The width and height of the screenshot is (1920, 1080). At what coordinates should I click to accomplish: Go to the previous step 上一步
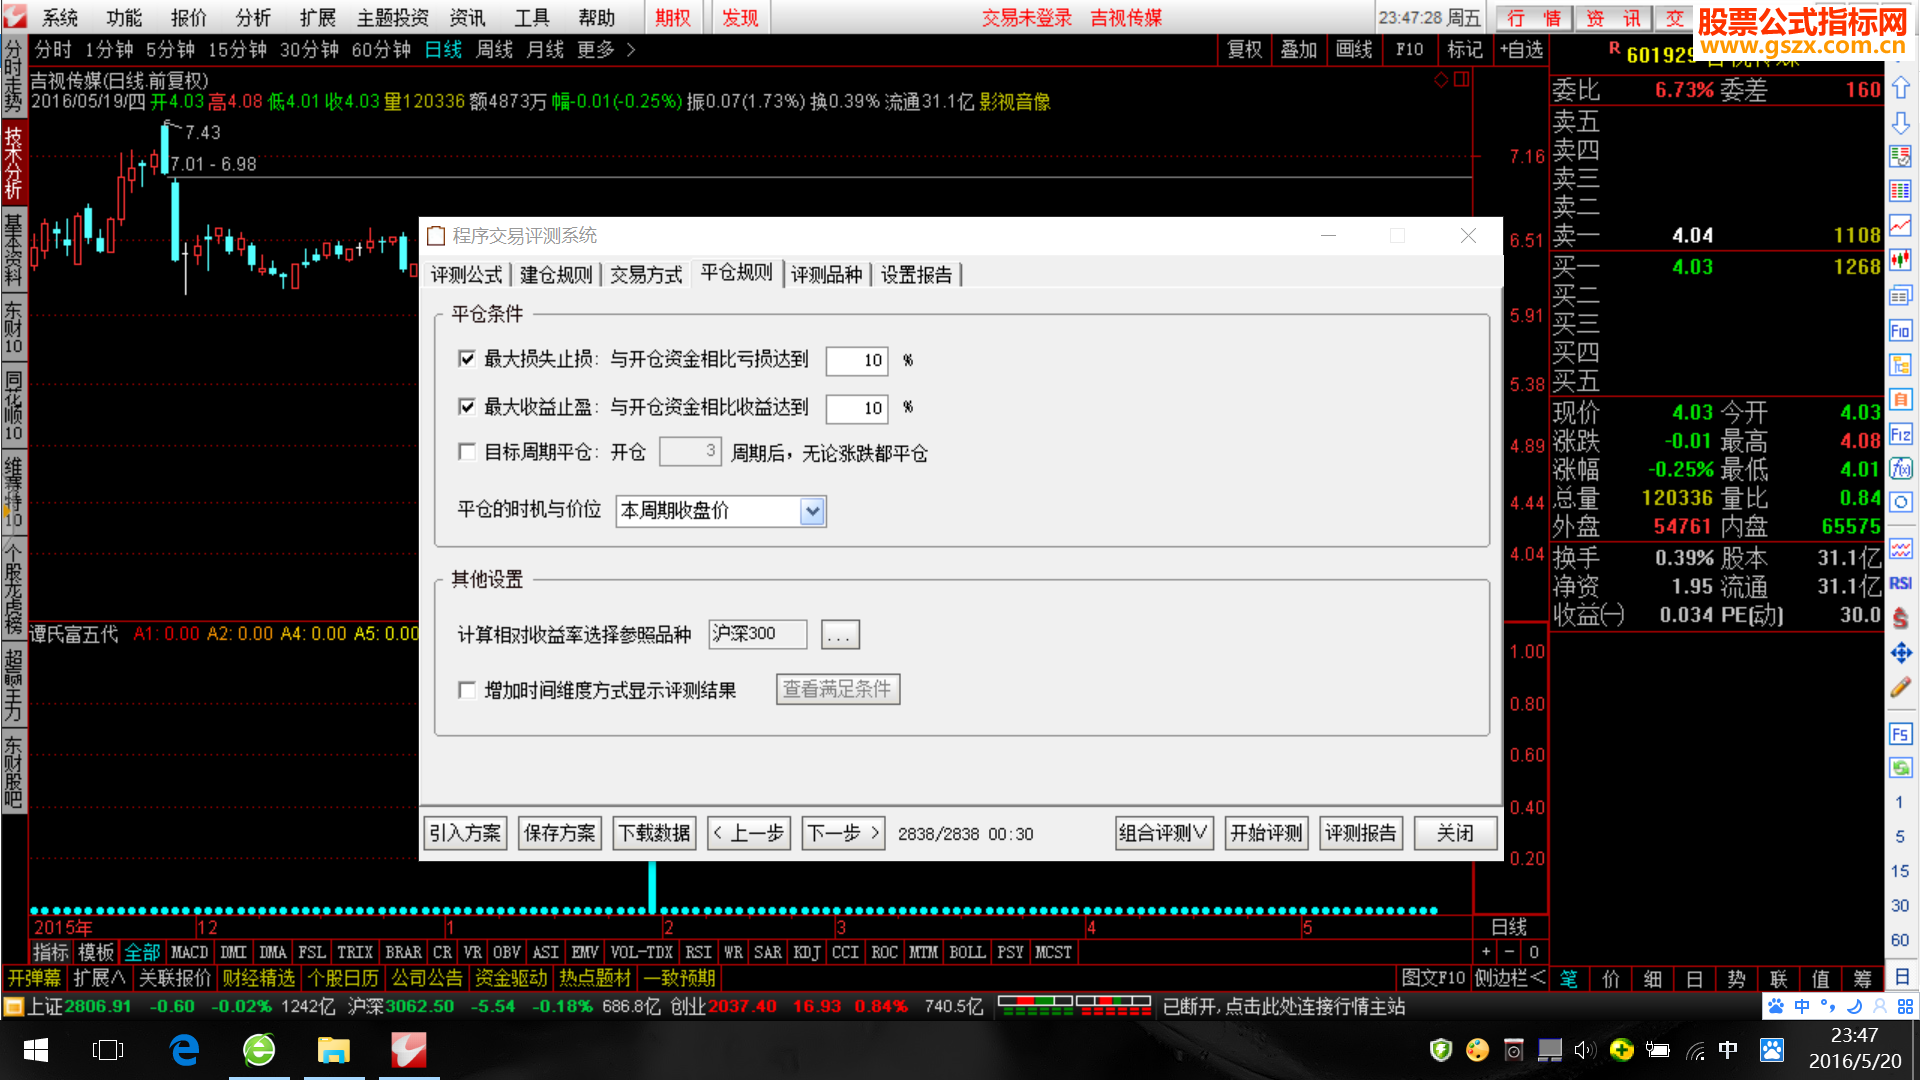[749, 833]
